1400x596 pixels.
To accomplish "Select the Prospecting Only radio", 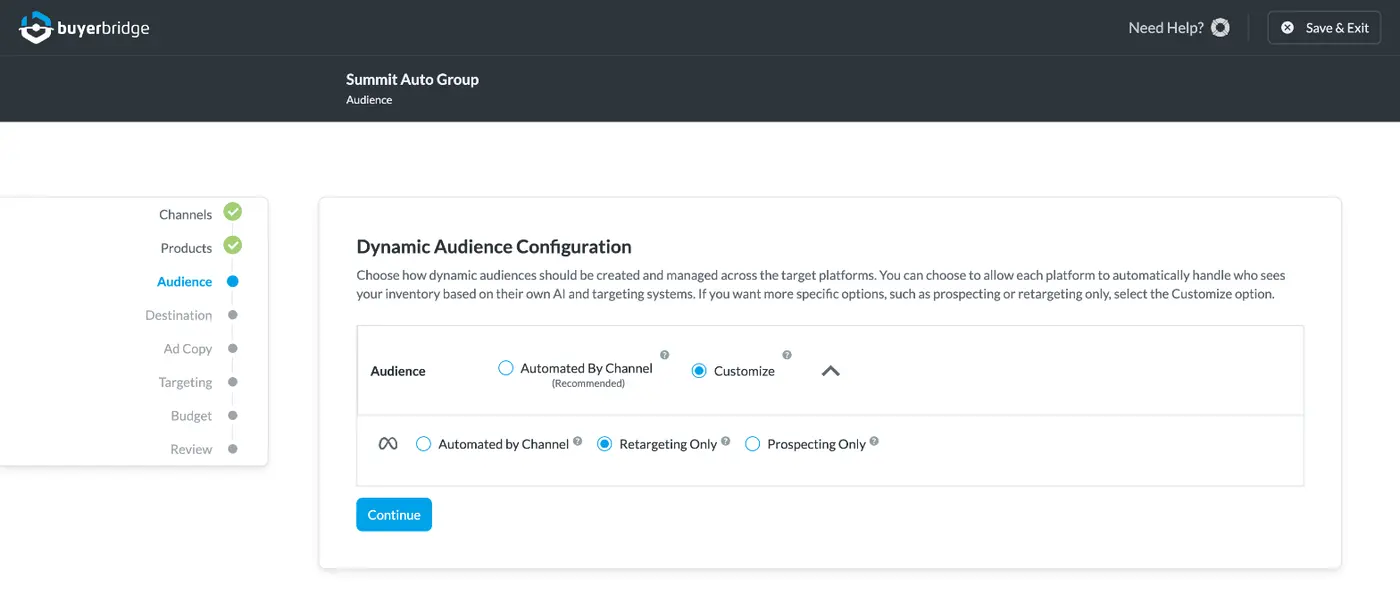I will pos(753,444).
